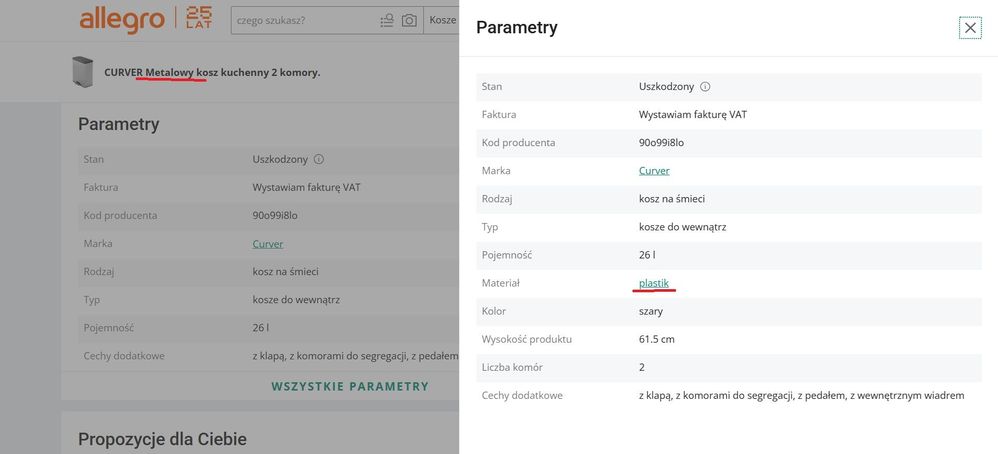The image size is (998, 454).
Task: Open image search camera icon
Action: click(409, 20)
